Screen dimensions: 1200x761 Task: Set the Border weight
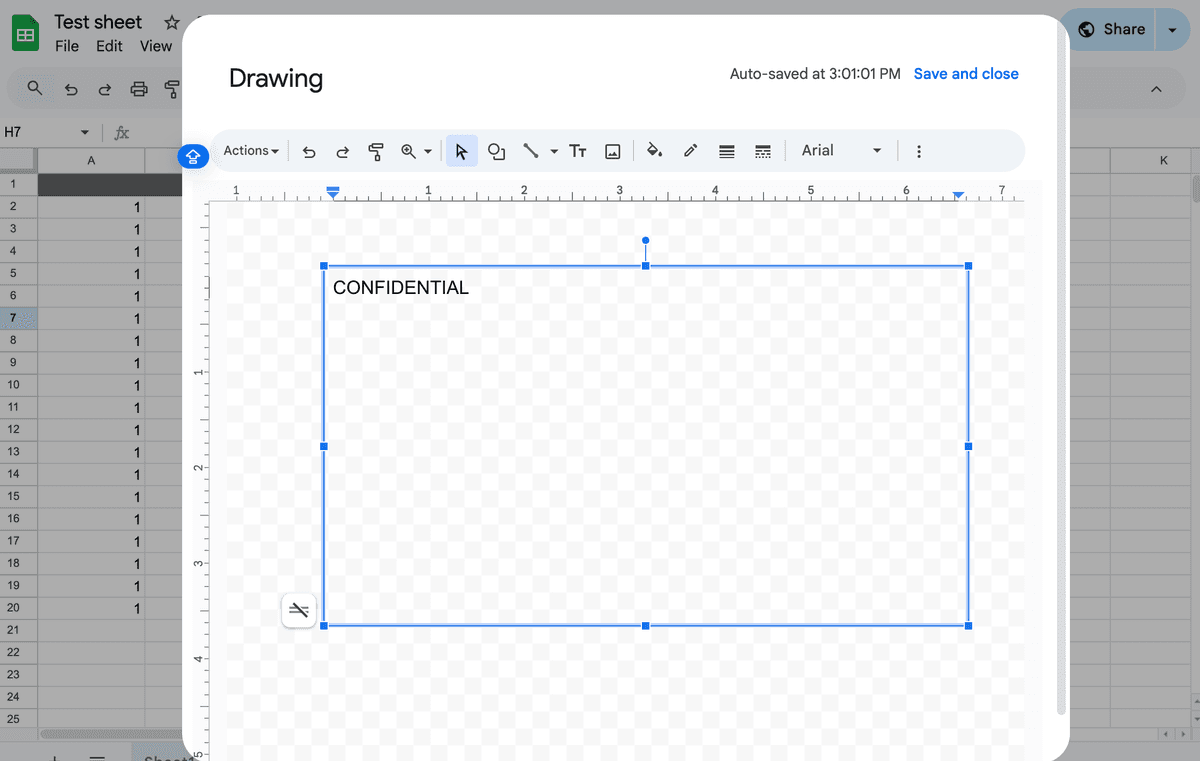point(726,151)
